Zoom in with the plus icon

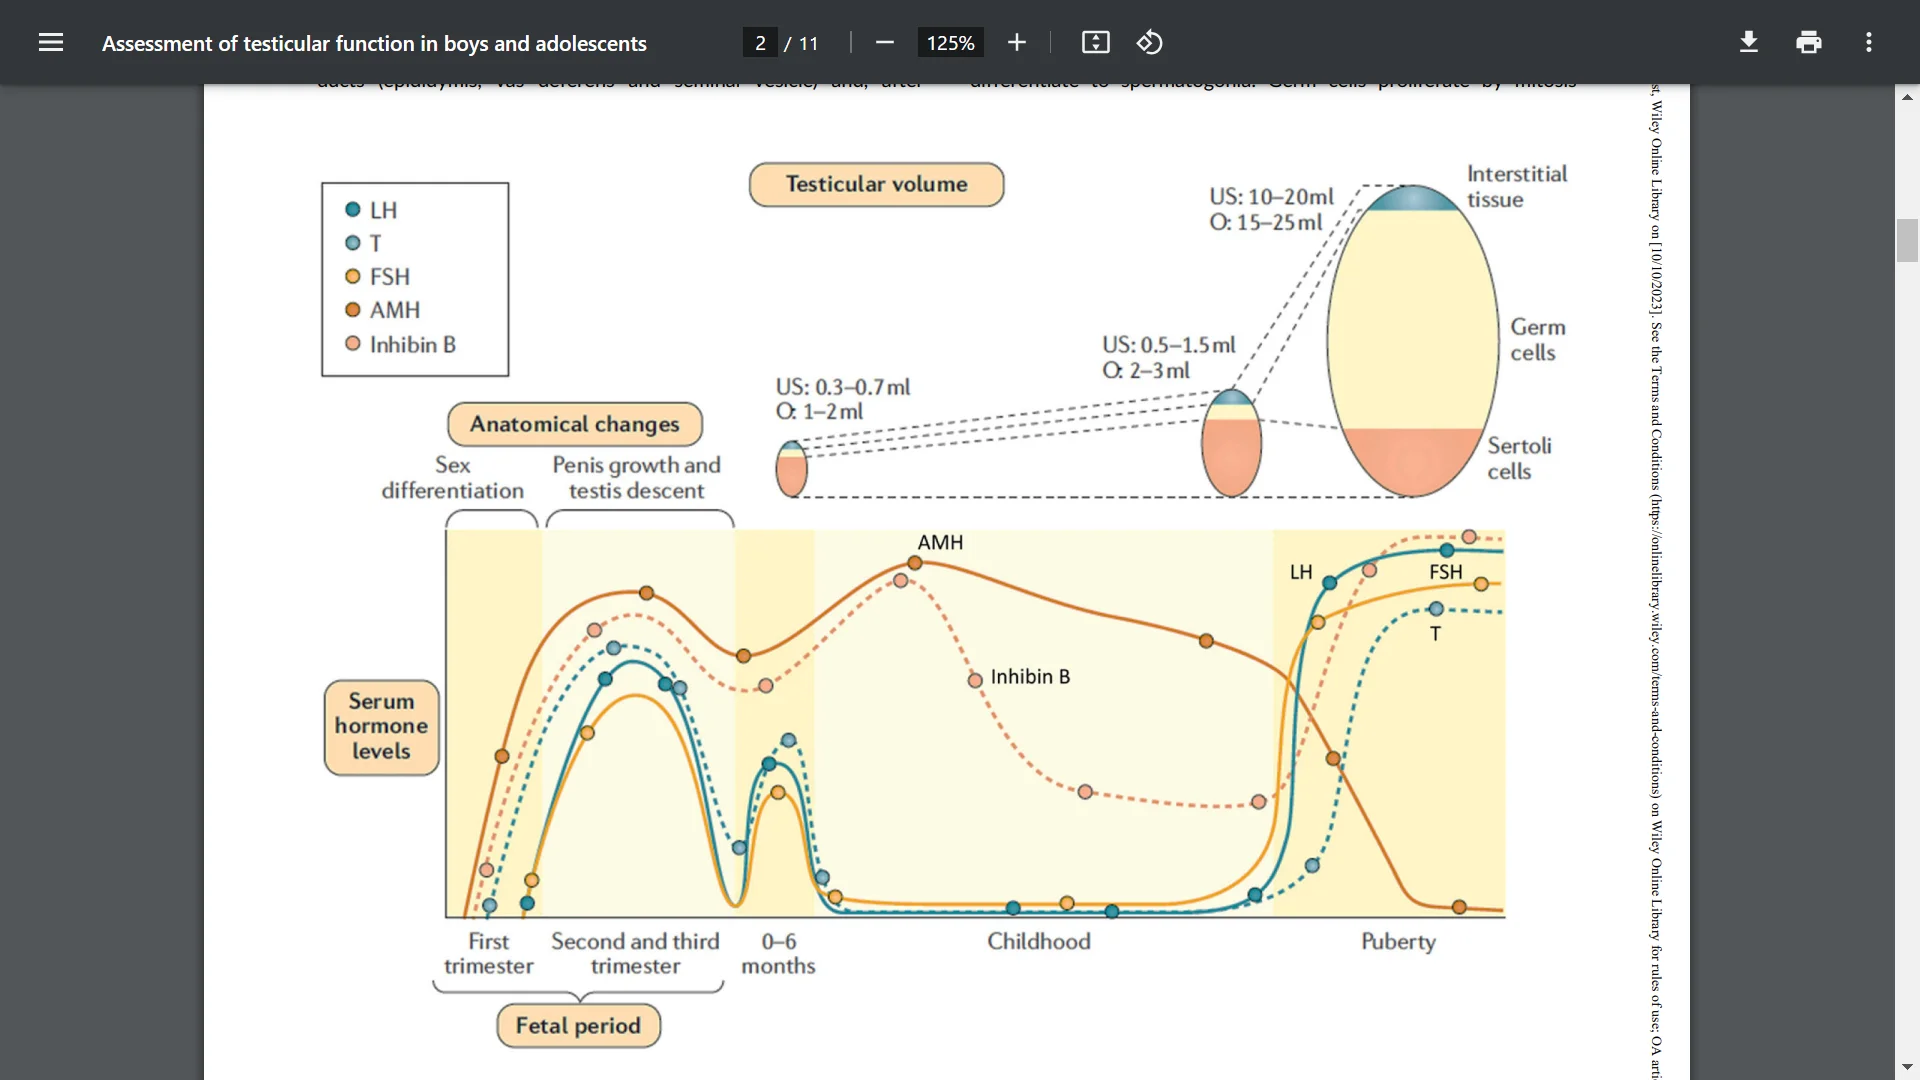pos(1016,42)
